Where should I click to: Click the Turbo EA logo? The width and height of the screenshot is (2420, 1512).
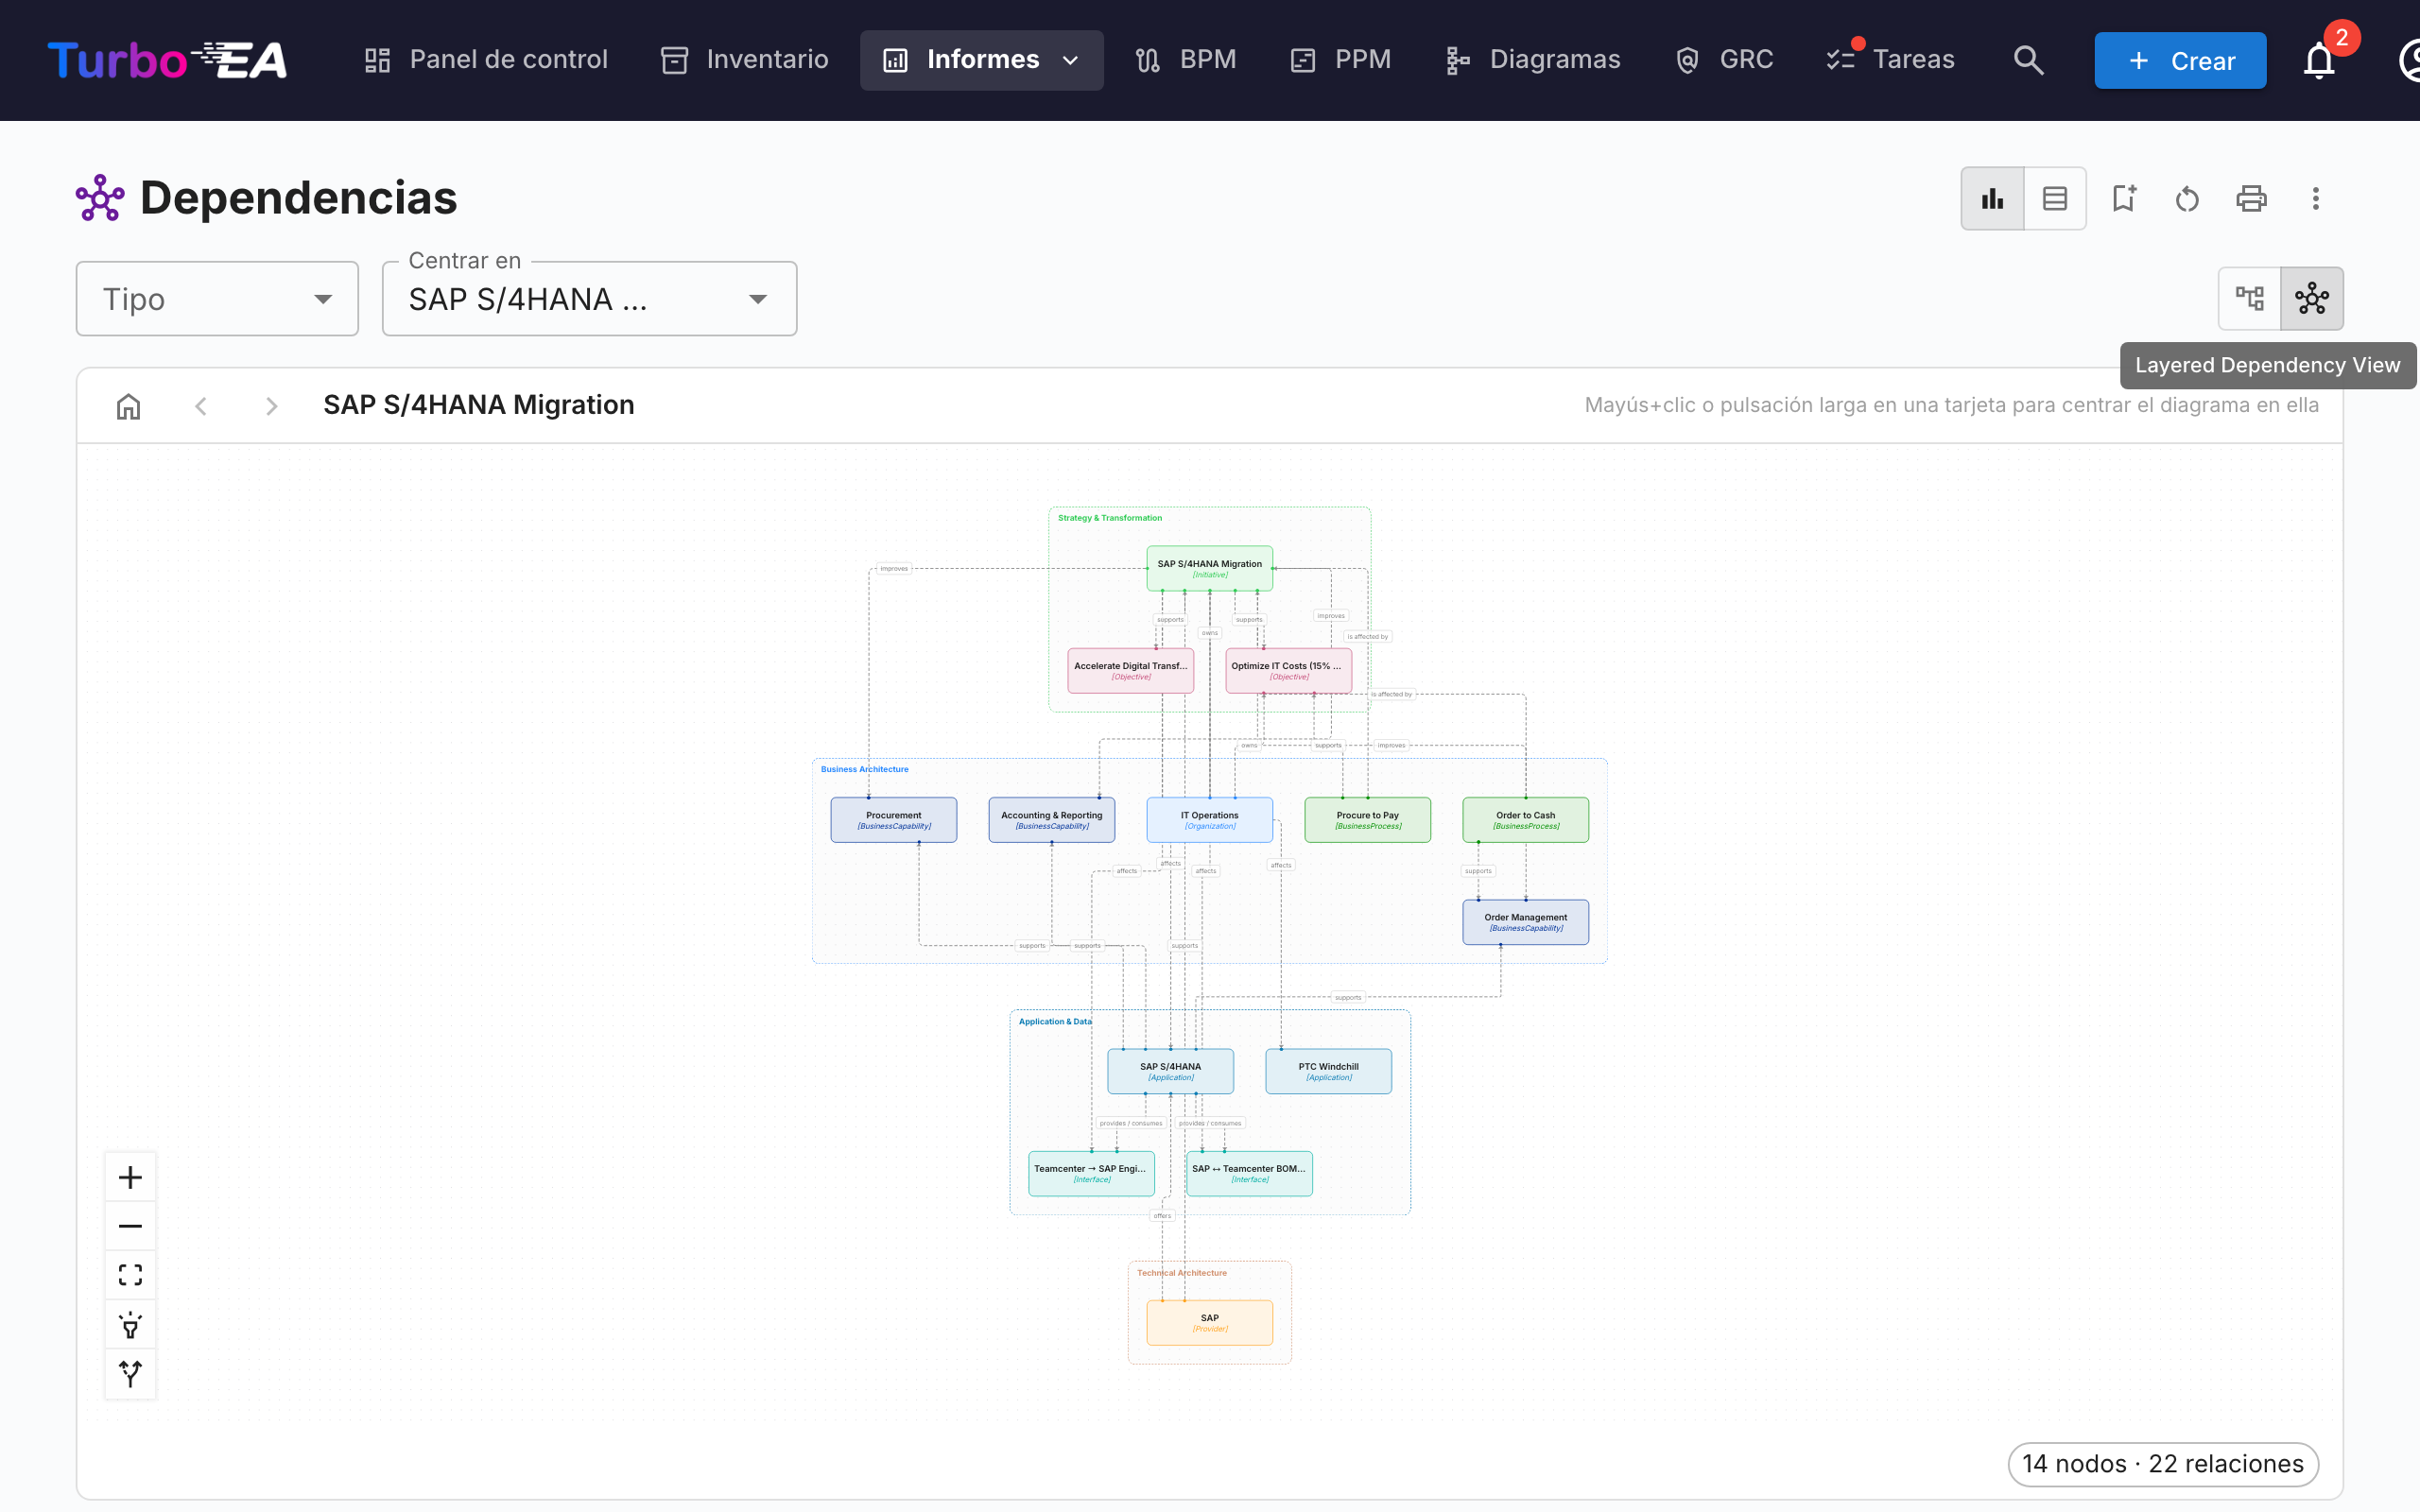(167, 60)
